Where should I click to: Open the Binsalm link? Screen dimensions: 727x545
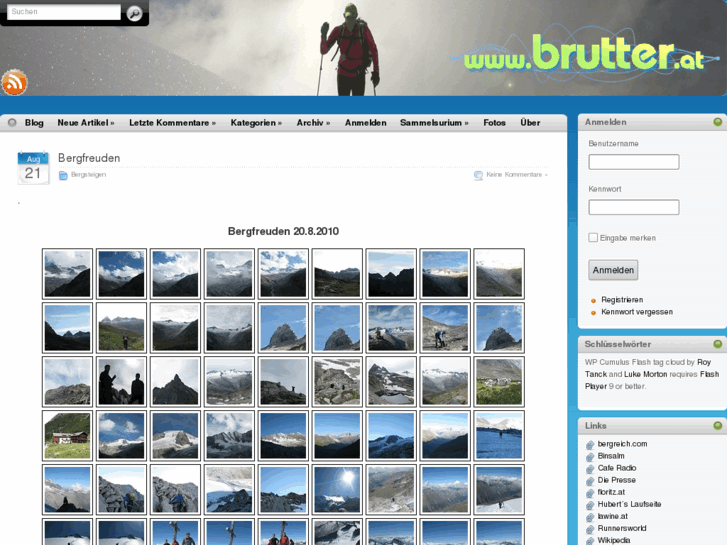click(611, 456)
